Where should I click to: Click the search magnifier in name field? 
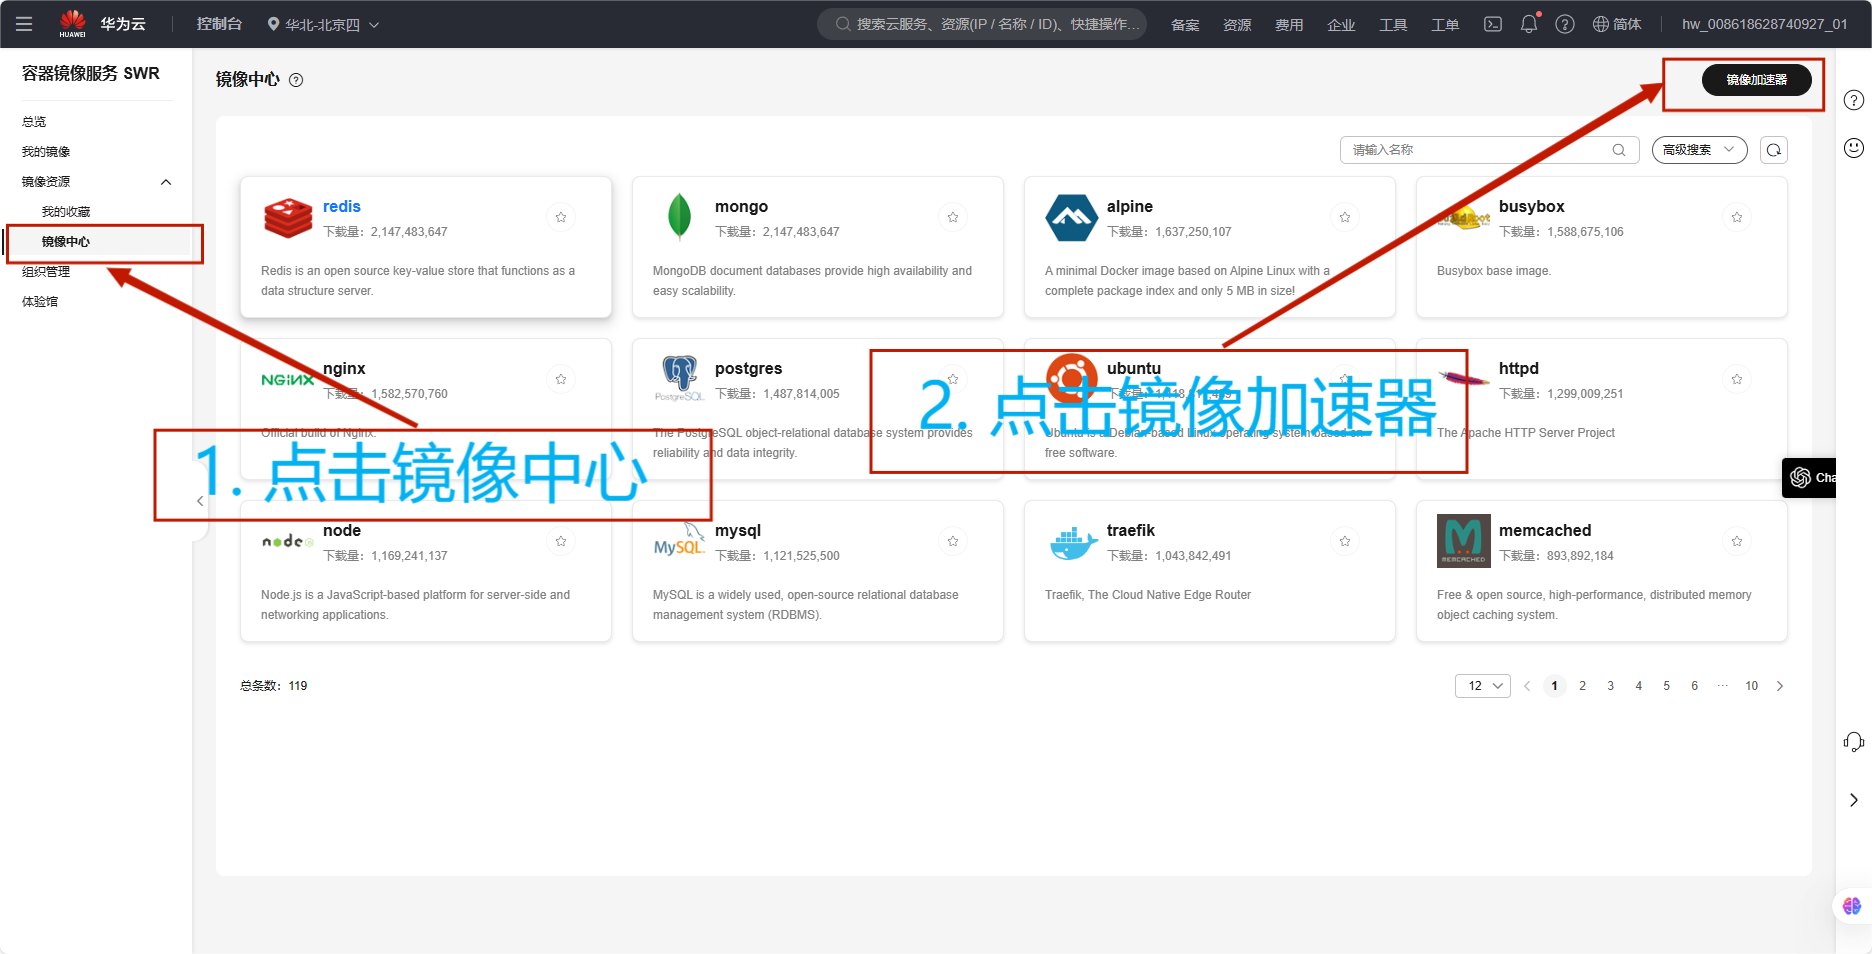pos(1618,150)
